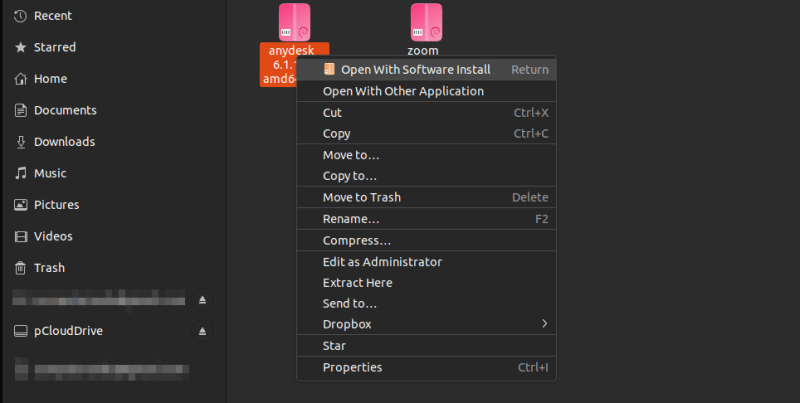Choose Move to Trash from context menu
The width and height of the screenshot is (800, 403).
[361, 197]
